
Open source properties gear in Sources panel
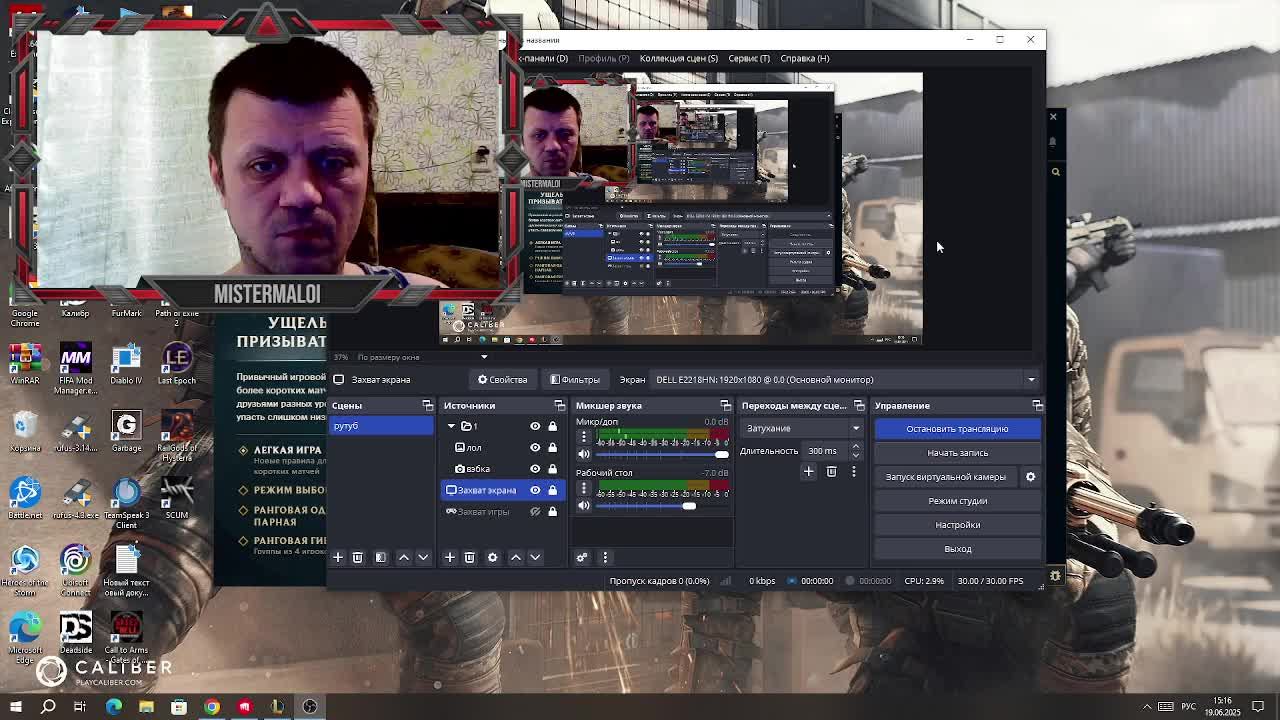(492, 557)
